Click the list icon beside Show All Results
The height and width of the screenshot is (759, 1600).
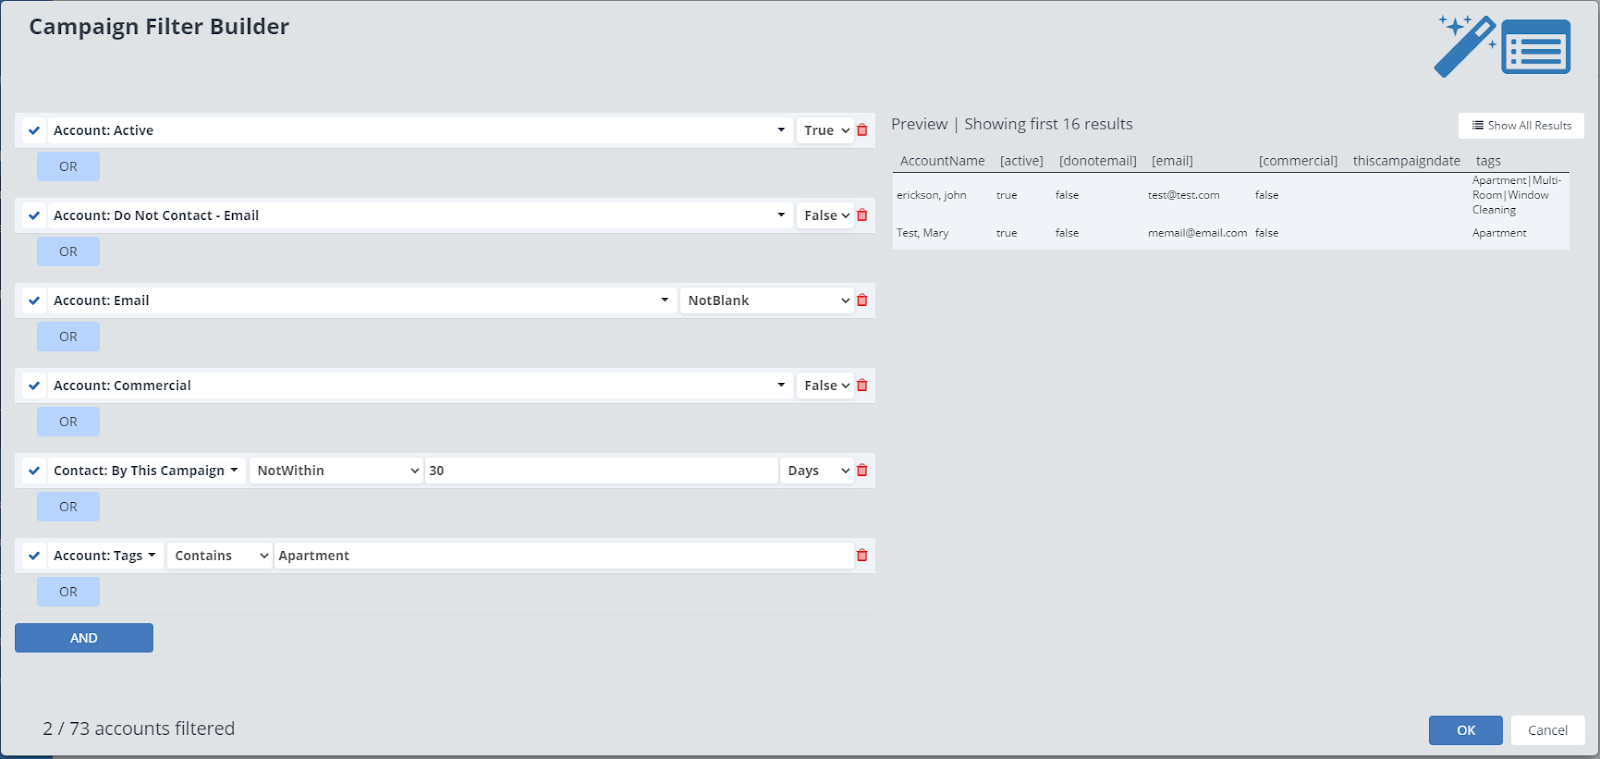point(1478,126)
